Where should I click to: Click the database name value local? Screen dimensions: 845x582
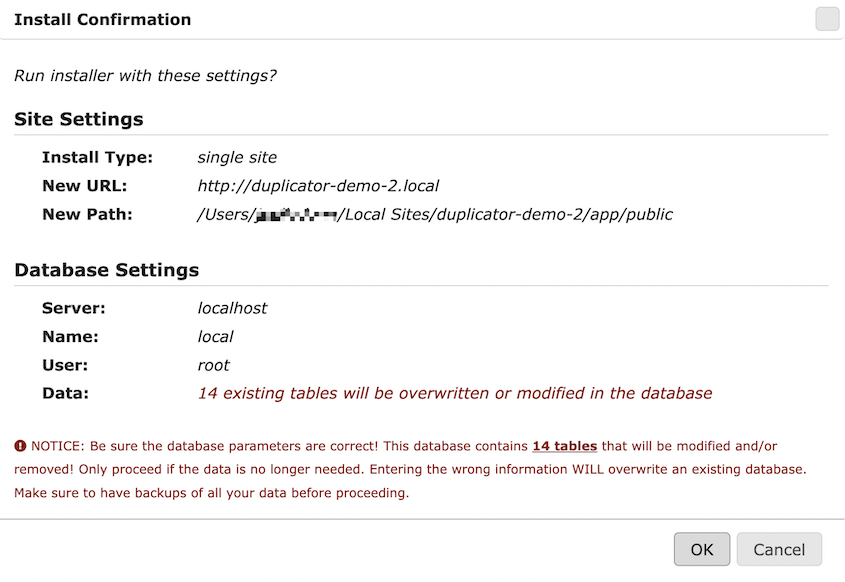point(215,337)
